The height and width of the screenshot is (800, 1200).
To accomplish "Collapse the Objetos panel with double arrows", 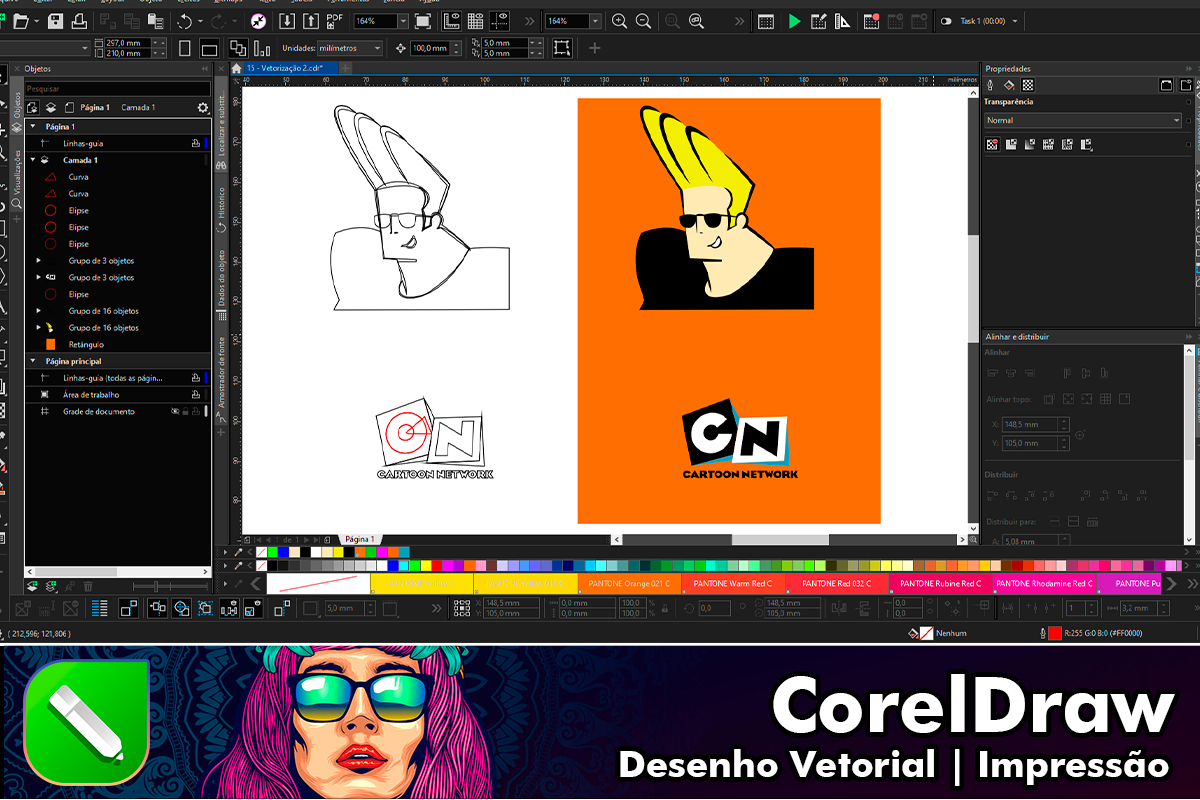I will point(205,69).
